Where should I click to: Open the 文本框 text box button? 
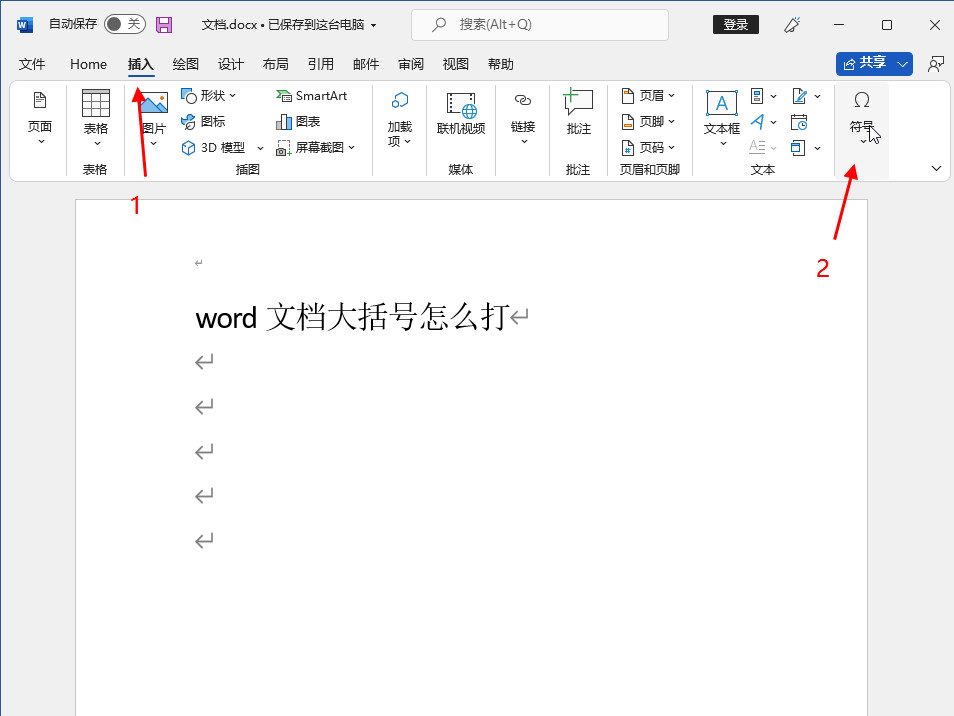click(x=722, y=119)
